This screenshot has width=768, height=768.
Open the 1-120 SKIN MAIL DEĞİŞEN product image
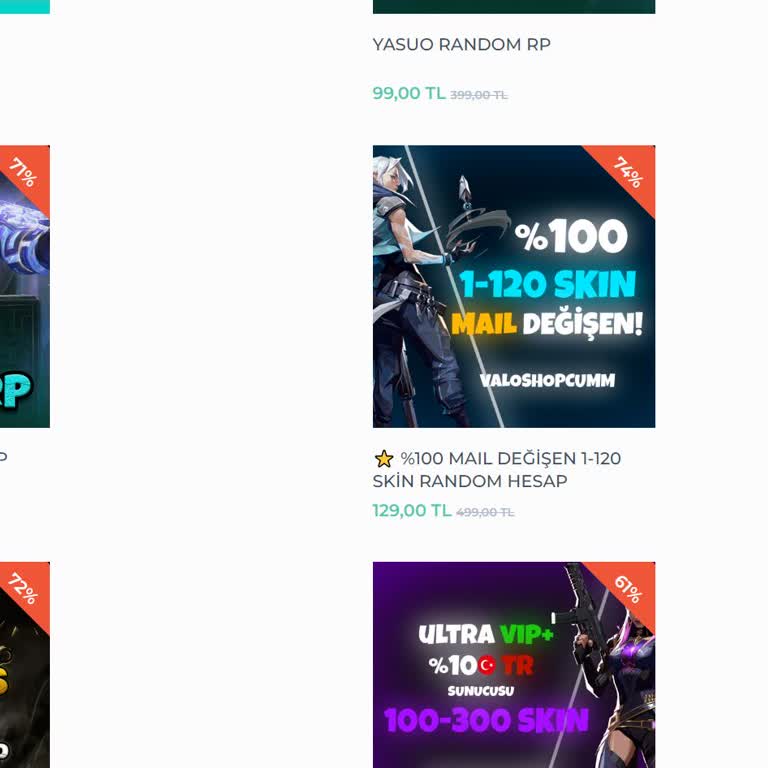tap(514, 287)
